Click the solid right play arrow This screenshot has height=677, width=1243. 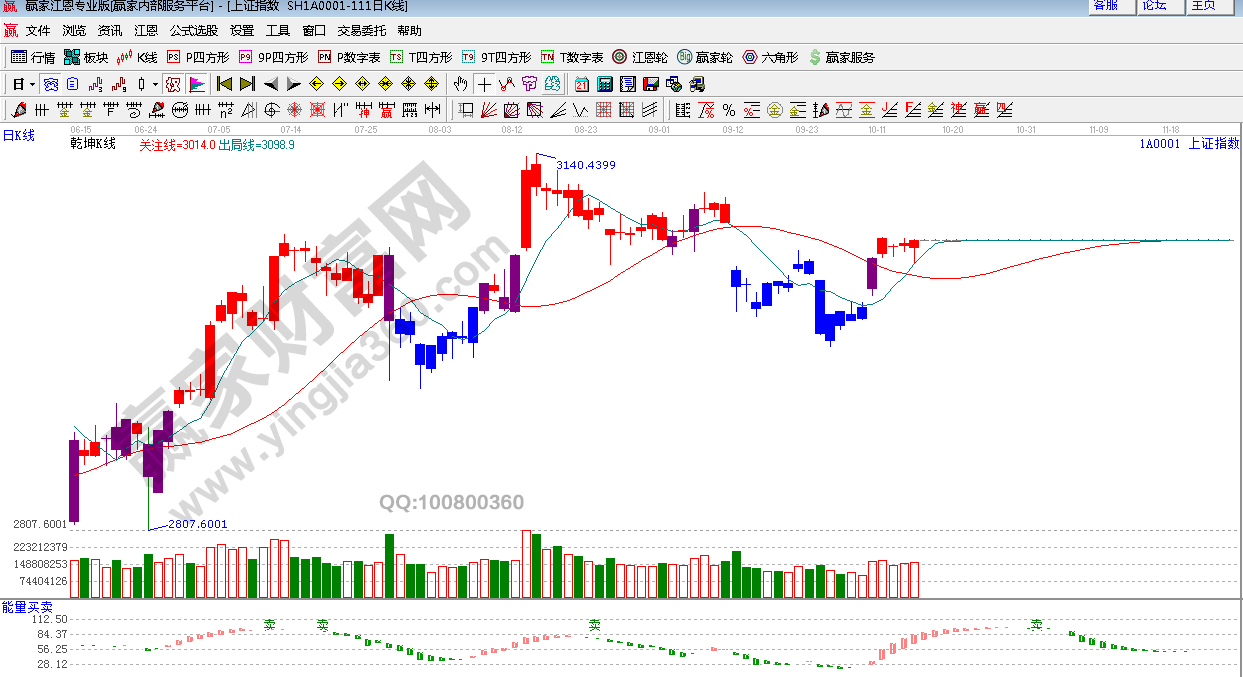pos(293,84)
